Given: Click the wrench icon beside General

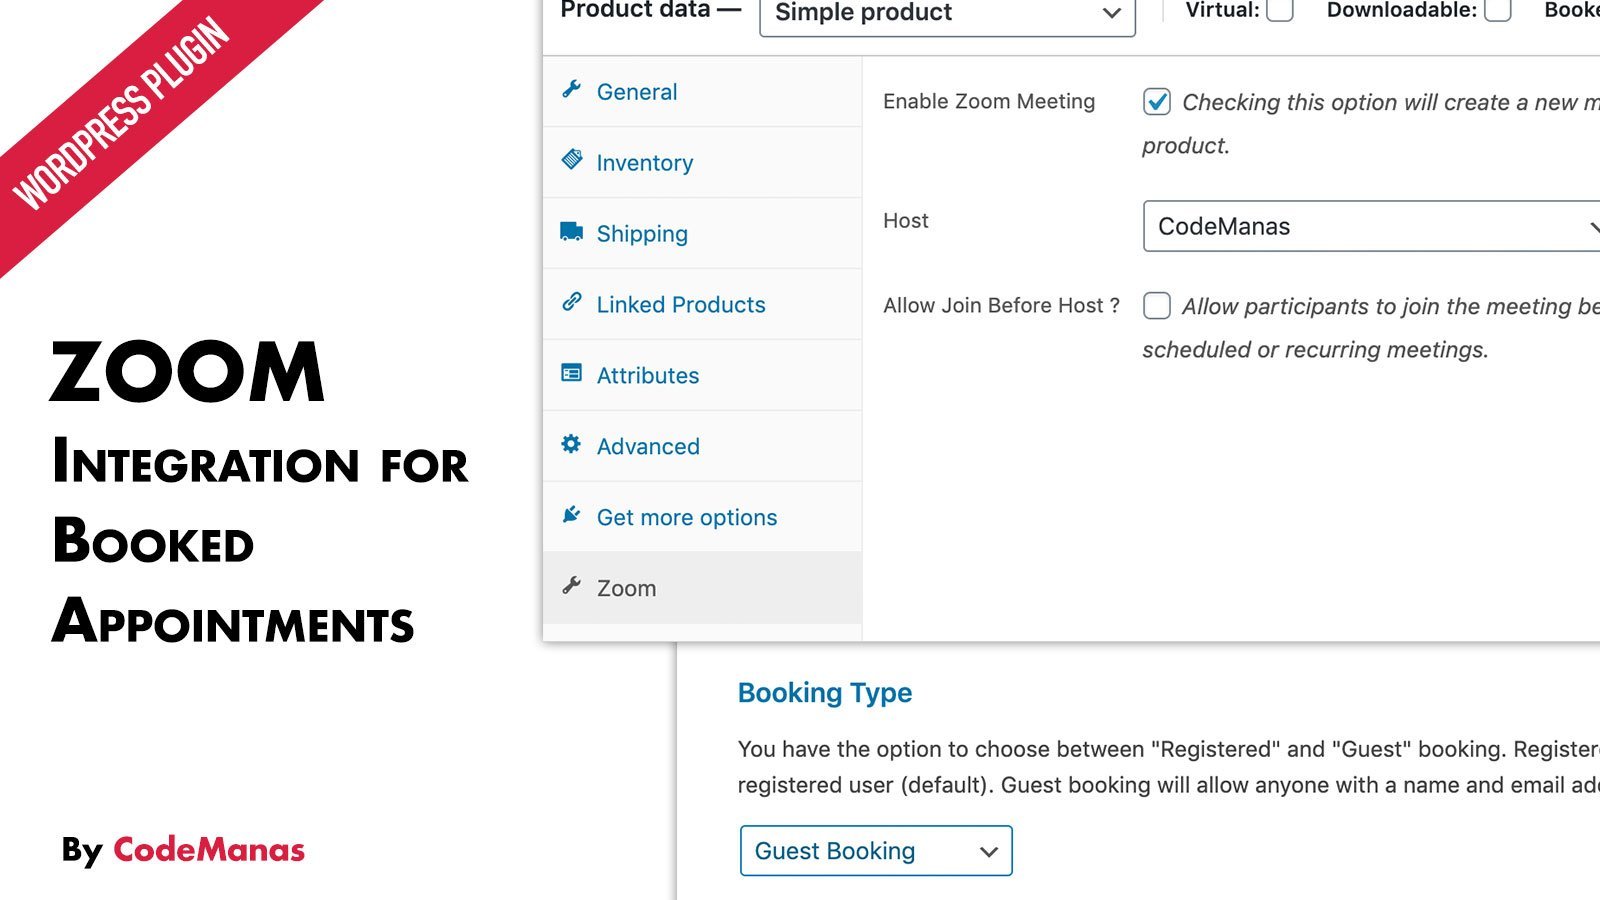Looking at the screenshot, I should pyautogui.click(x=572, y=90).
